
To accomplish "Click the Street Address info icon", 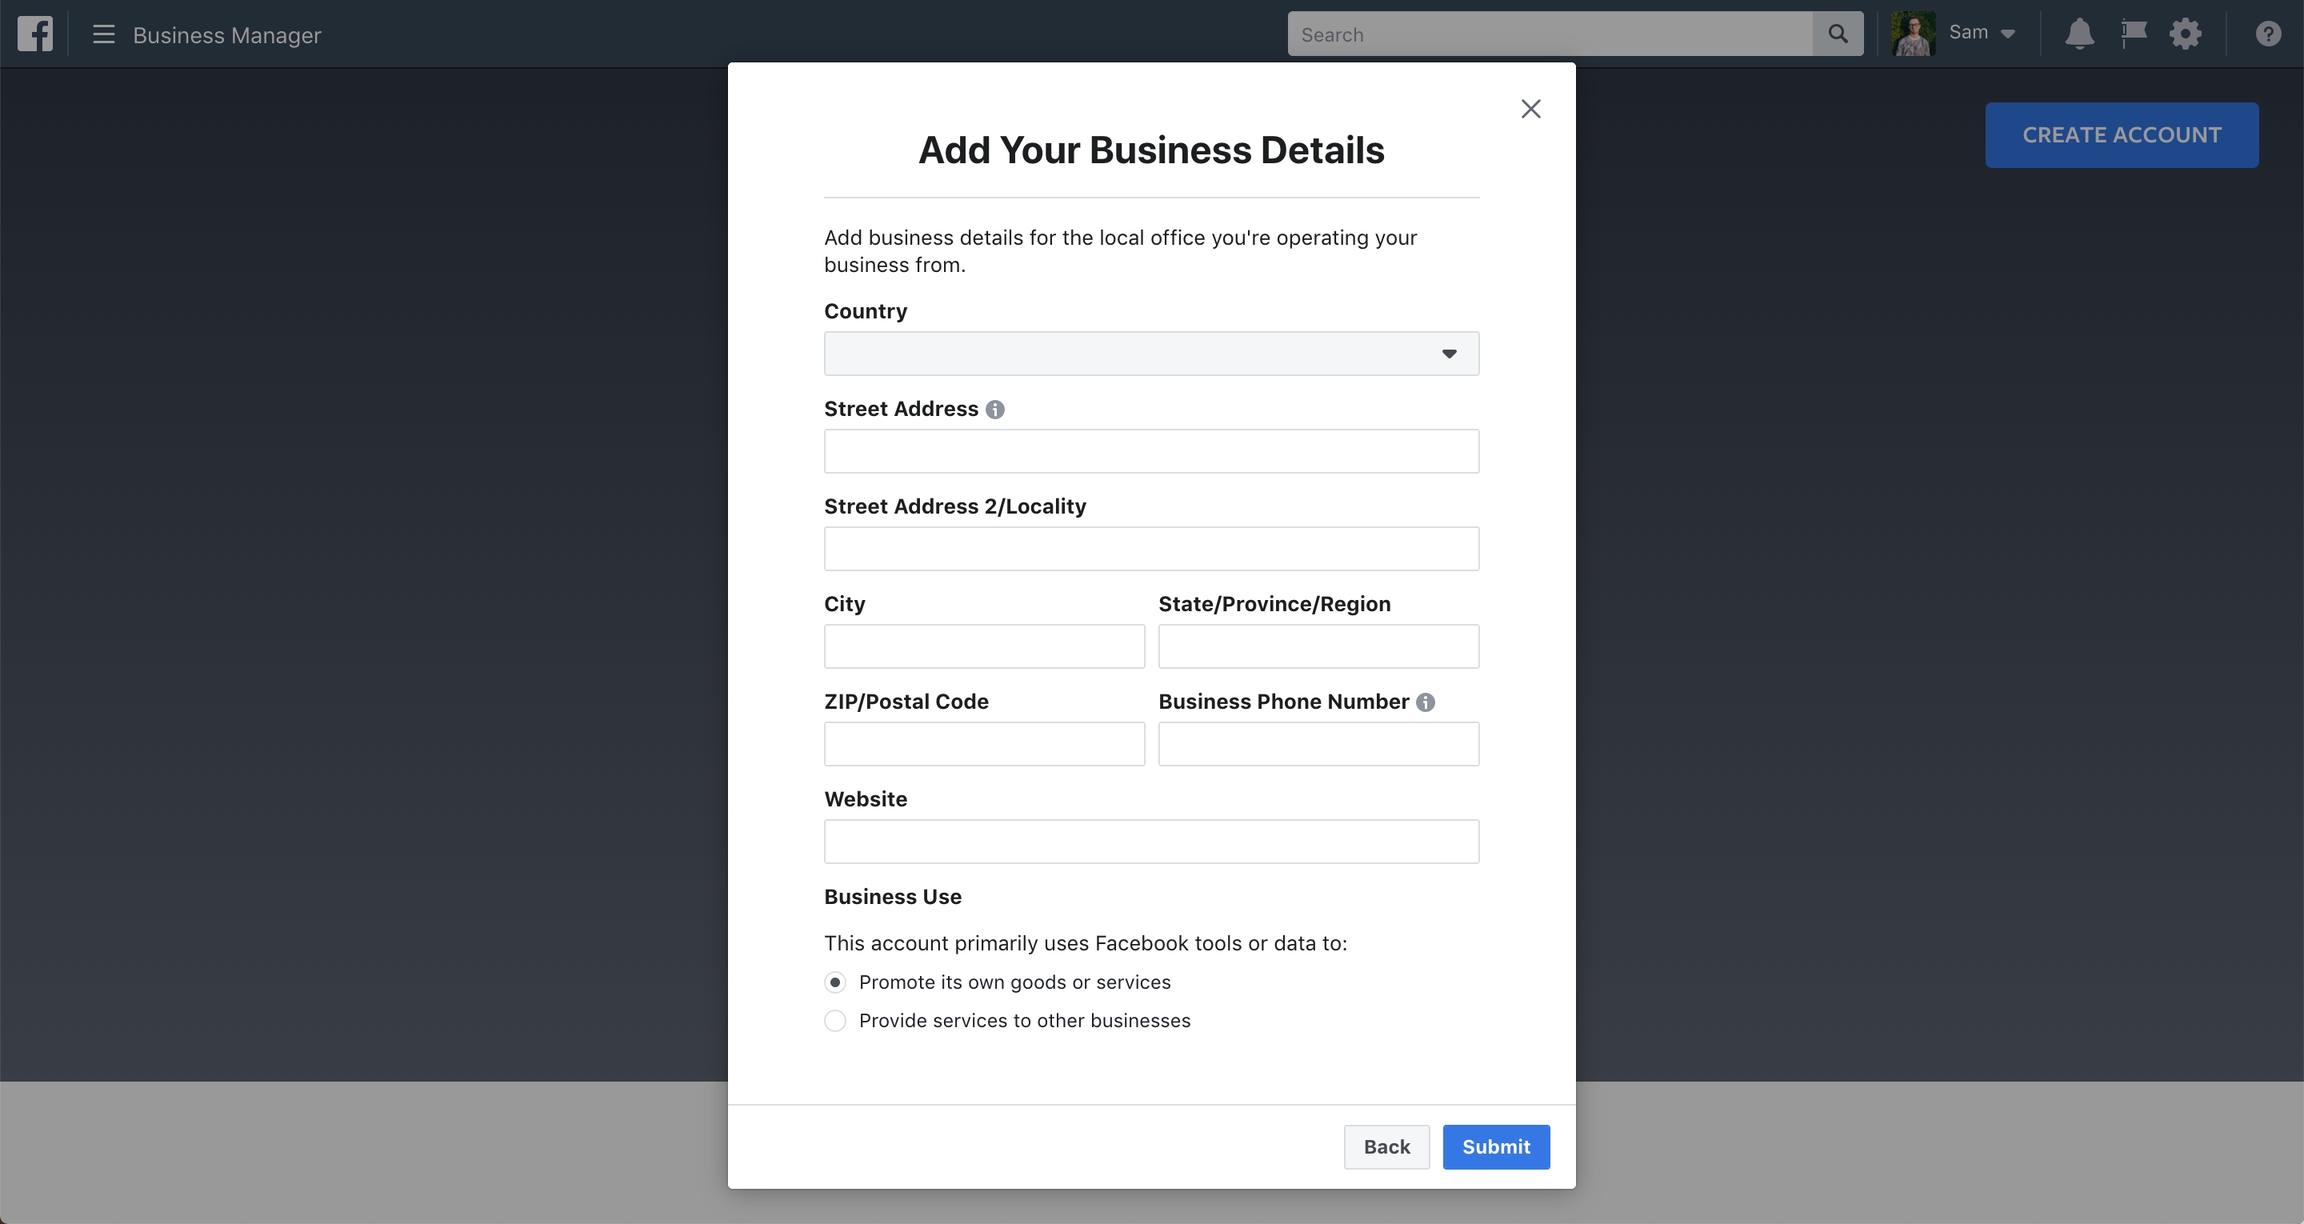I will point(995,410).
